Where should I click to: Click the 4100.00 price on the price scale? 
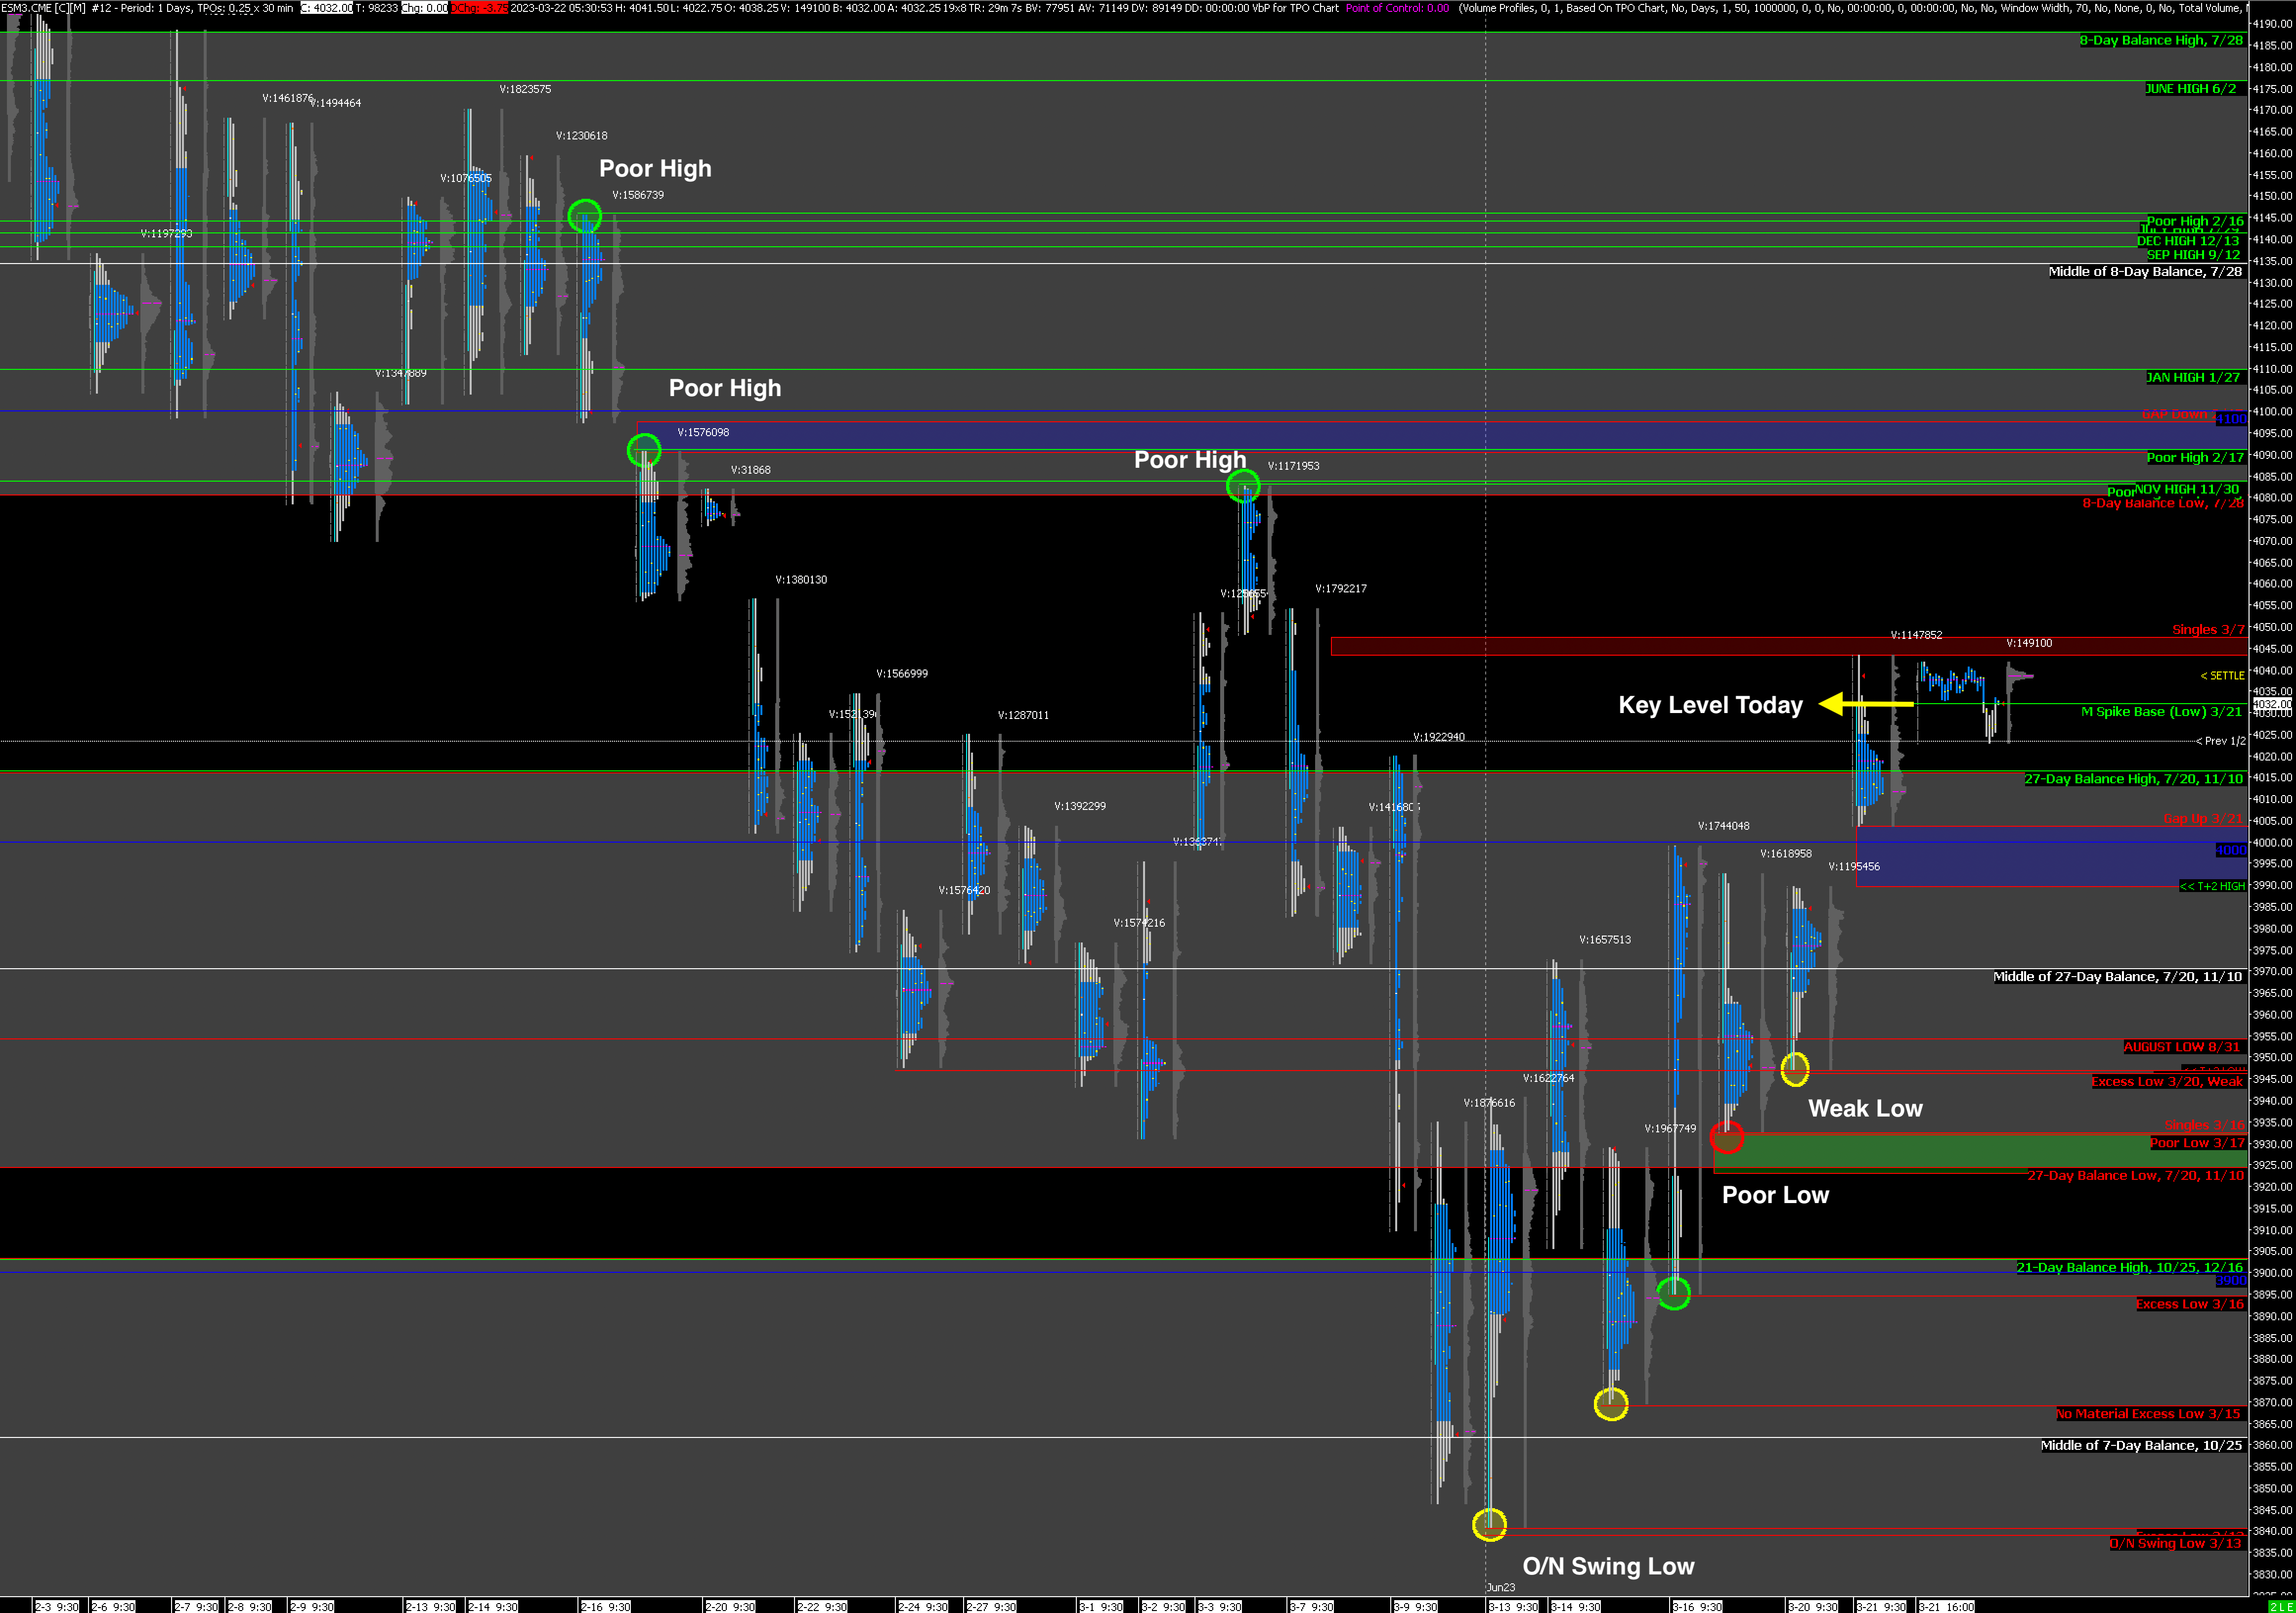click(x=2272, y=411)
